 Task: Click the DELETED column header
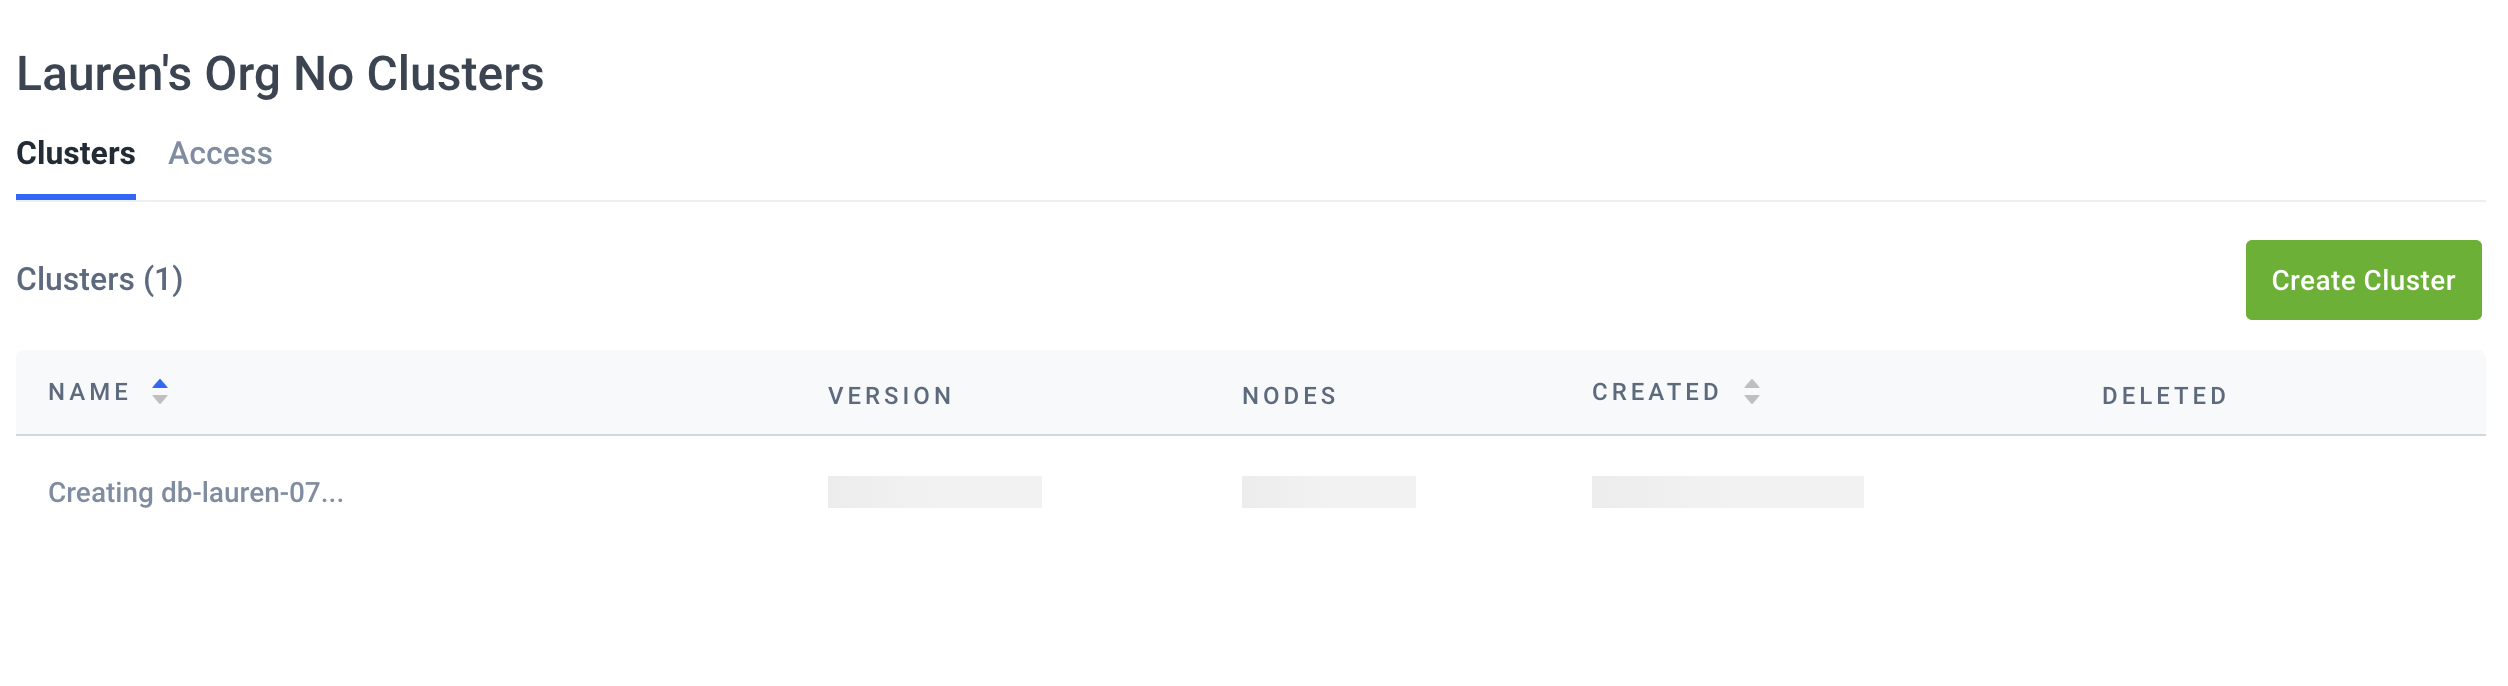2165,395
